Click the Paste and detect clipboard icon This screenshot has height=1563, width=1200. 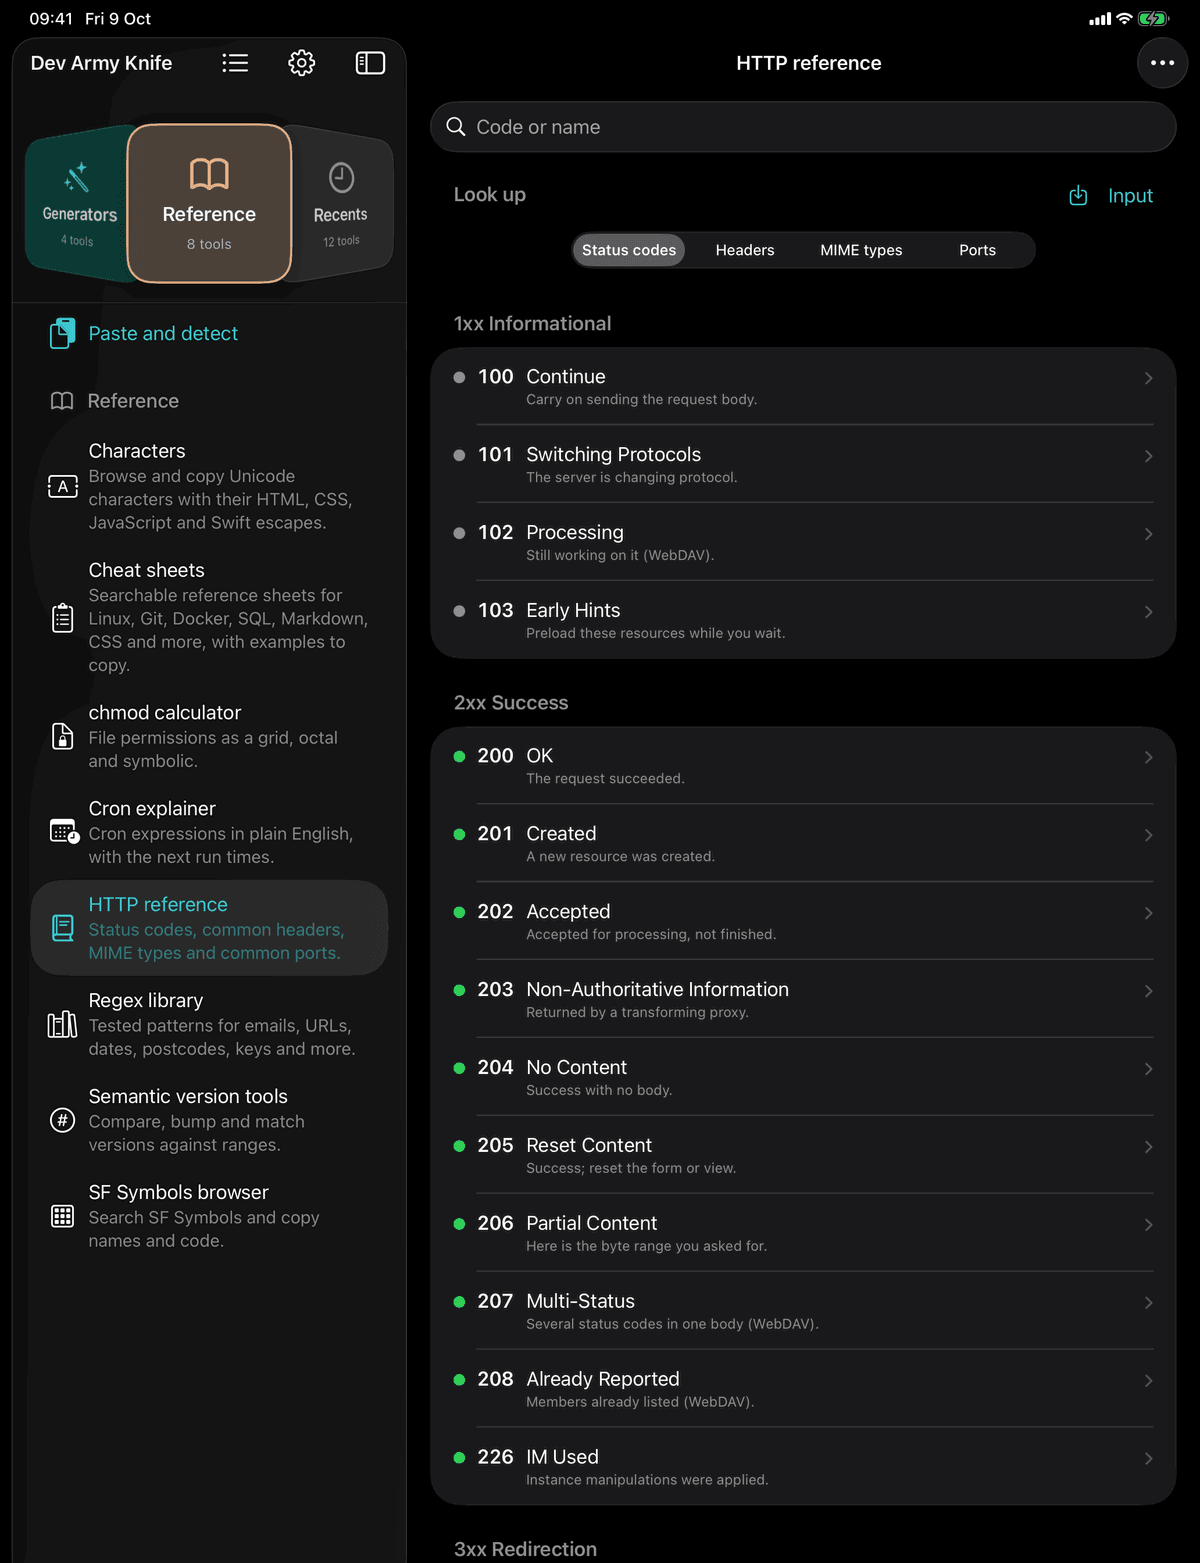point(63,333)
